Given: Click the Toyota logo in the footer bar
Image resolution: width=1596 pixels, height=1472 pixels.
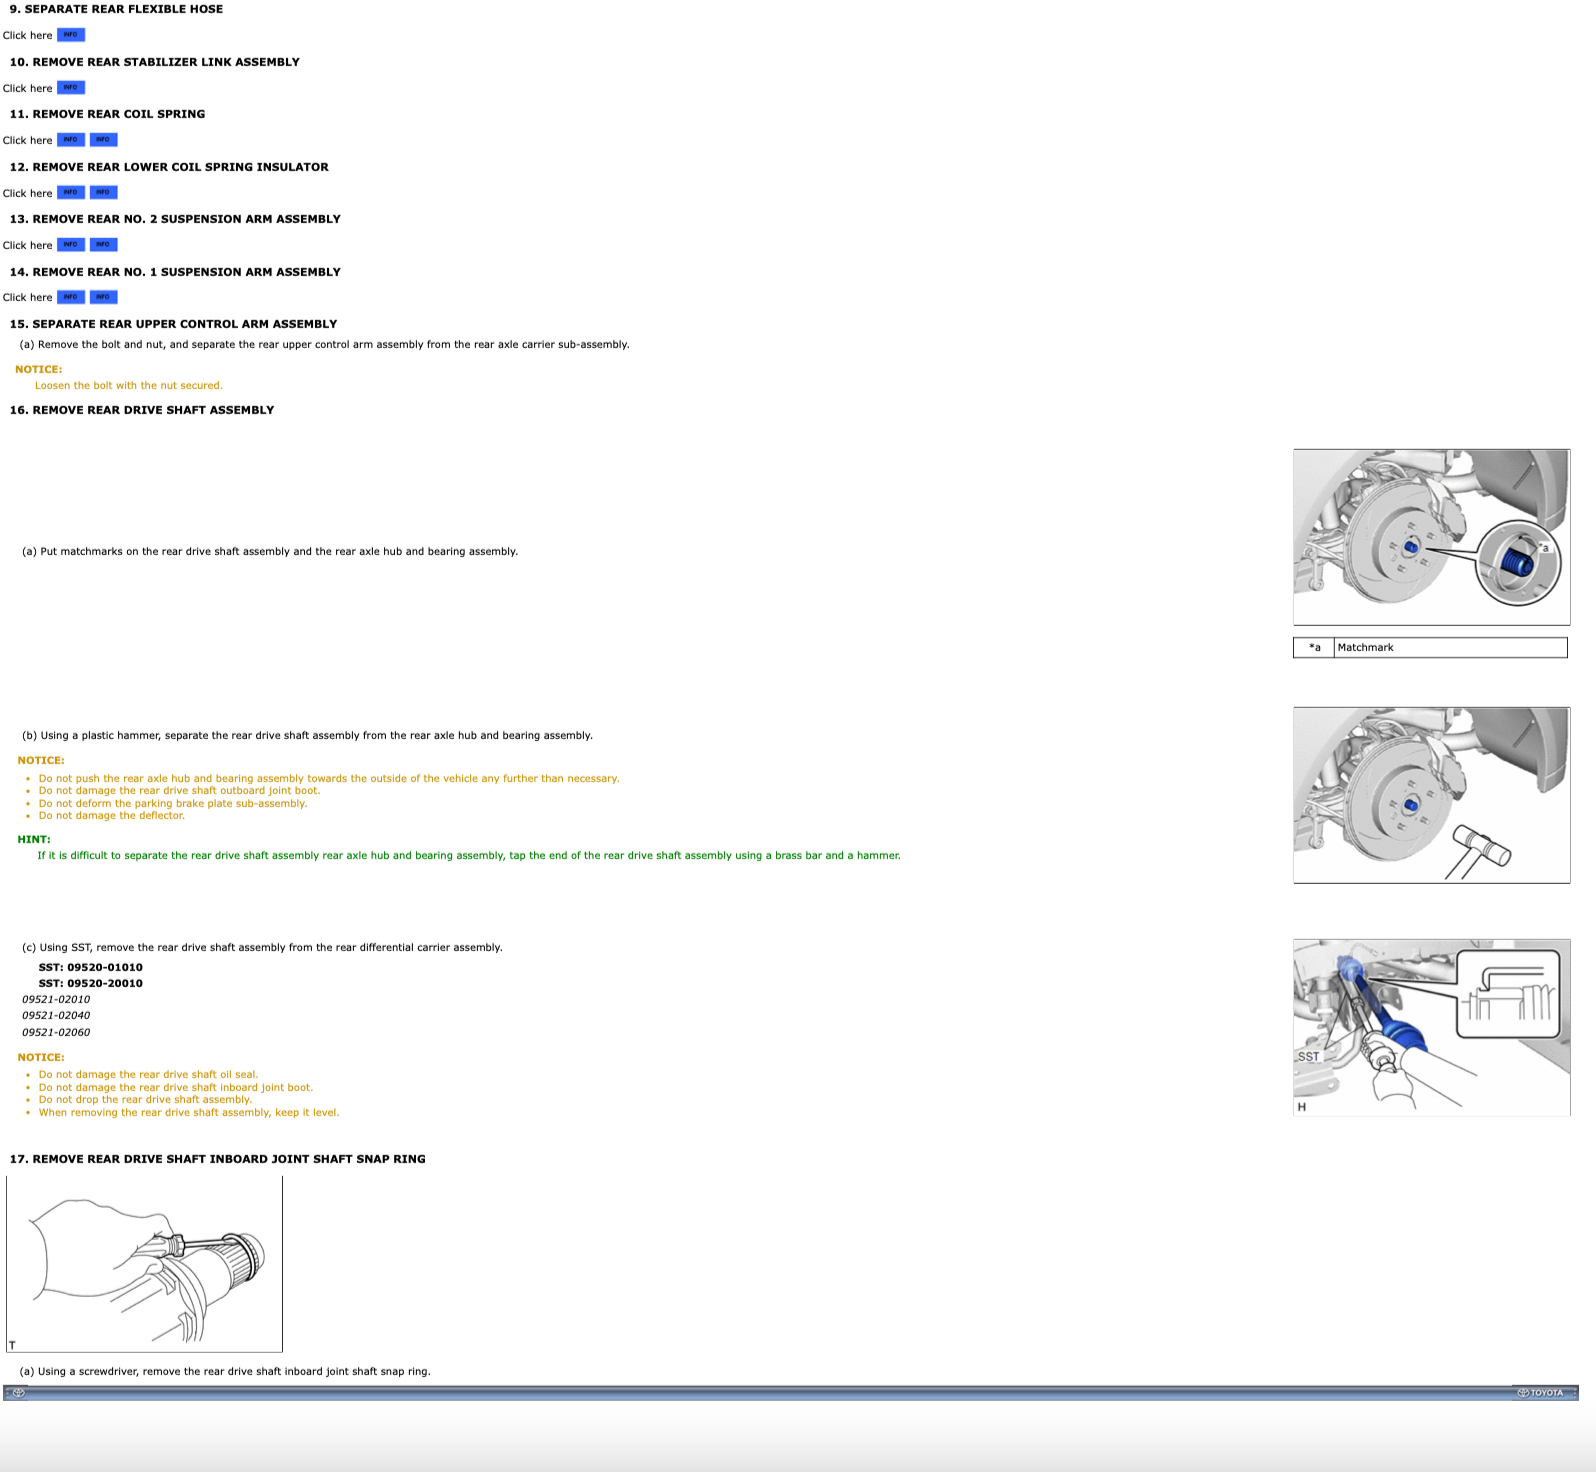Looking at the screenshot, I should [1540, 1393].
